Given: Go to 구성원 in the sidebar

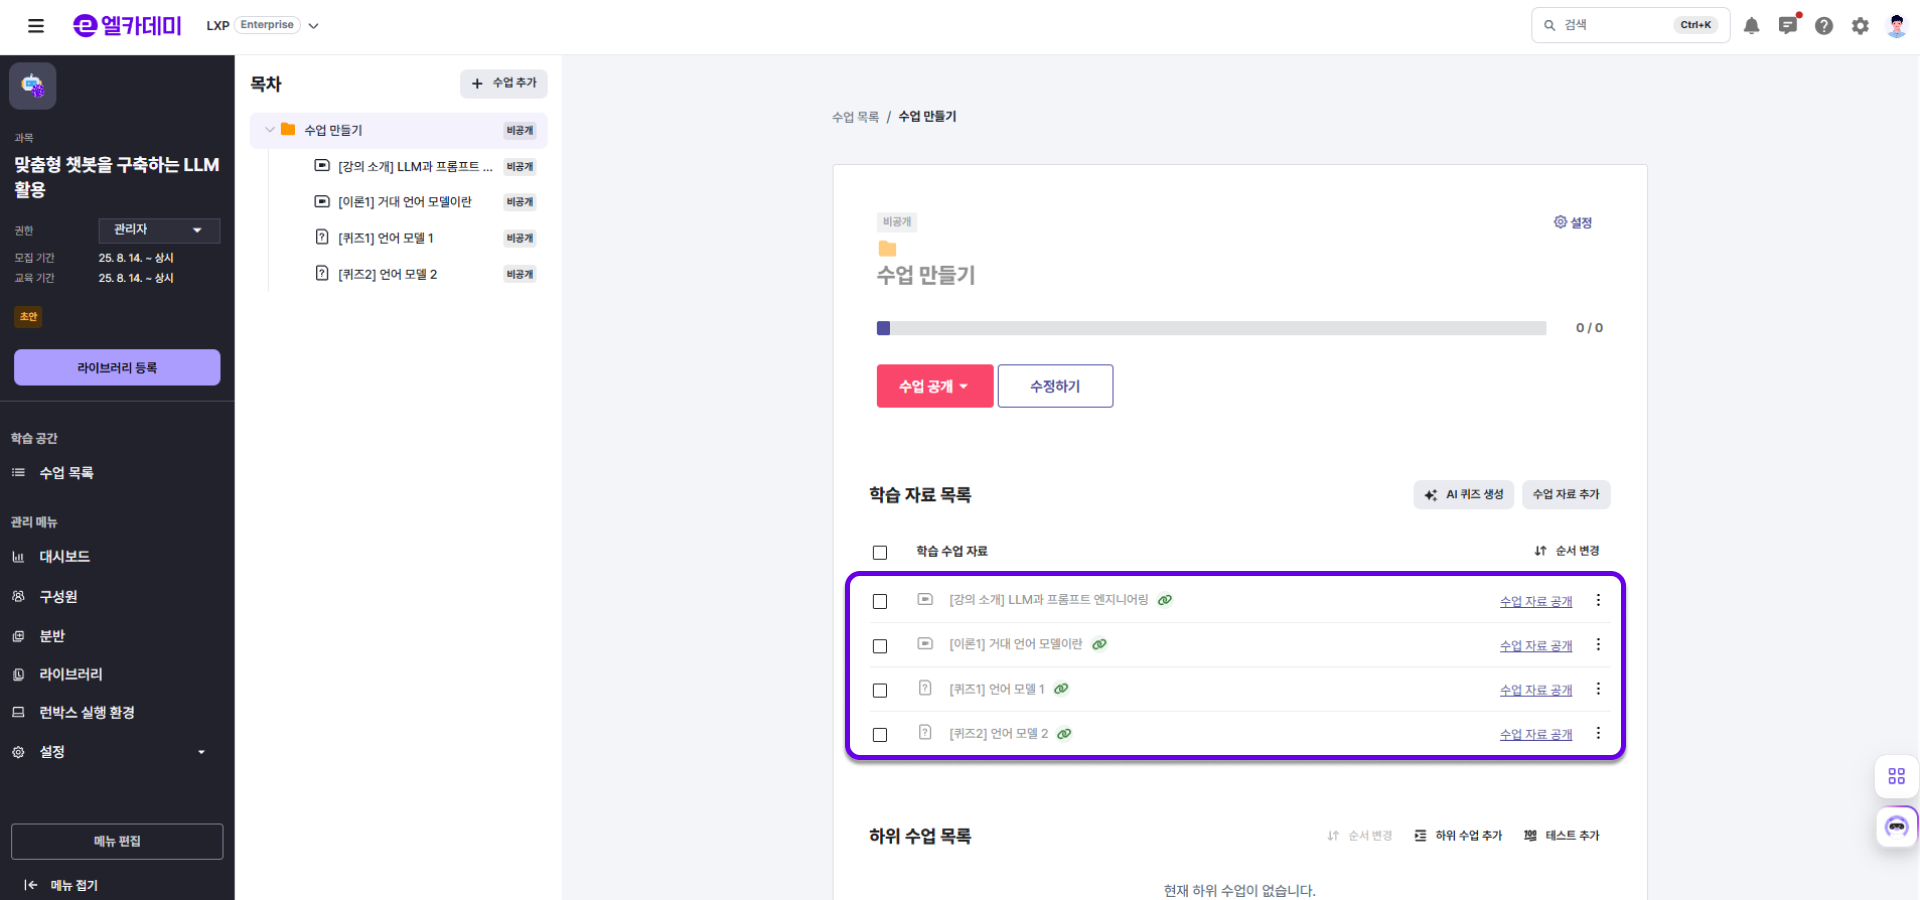Looking at the screenshot, I should pos(58,597).
